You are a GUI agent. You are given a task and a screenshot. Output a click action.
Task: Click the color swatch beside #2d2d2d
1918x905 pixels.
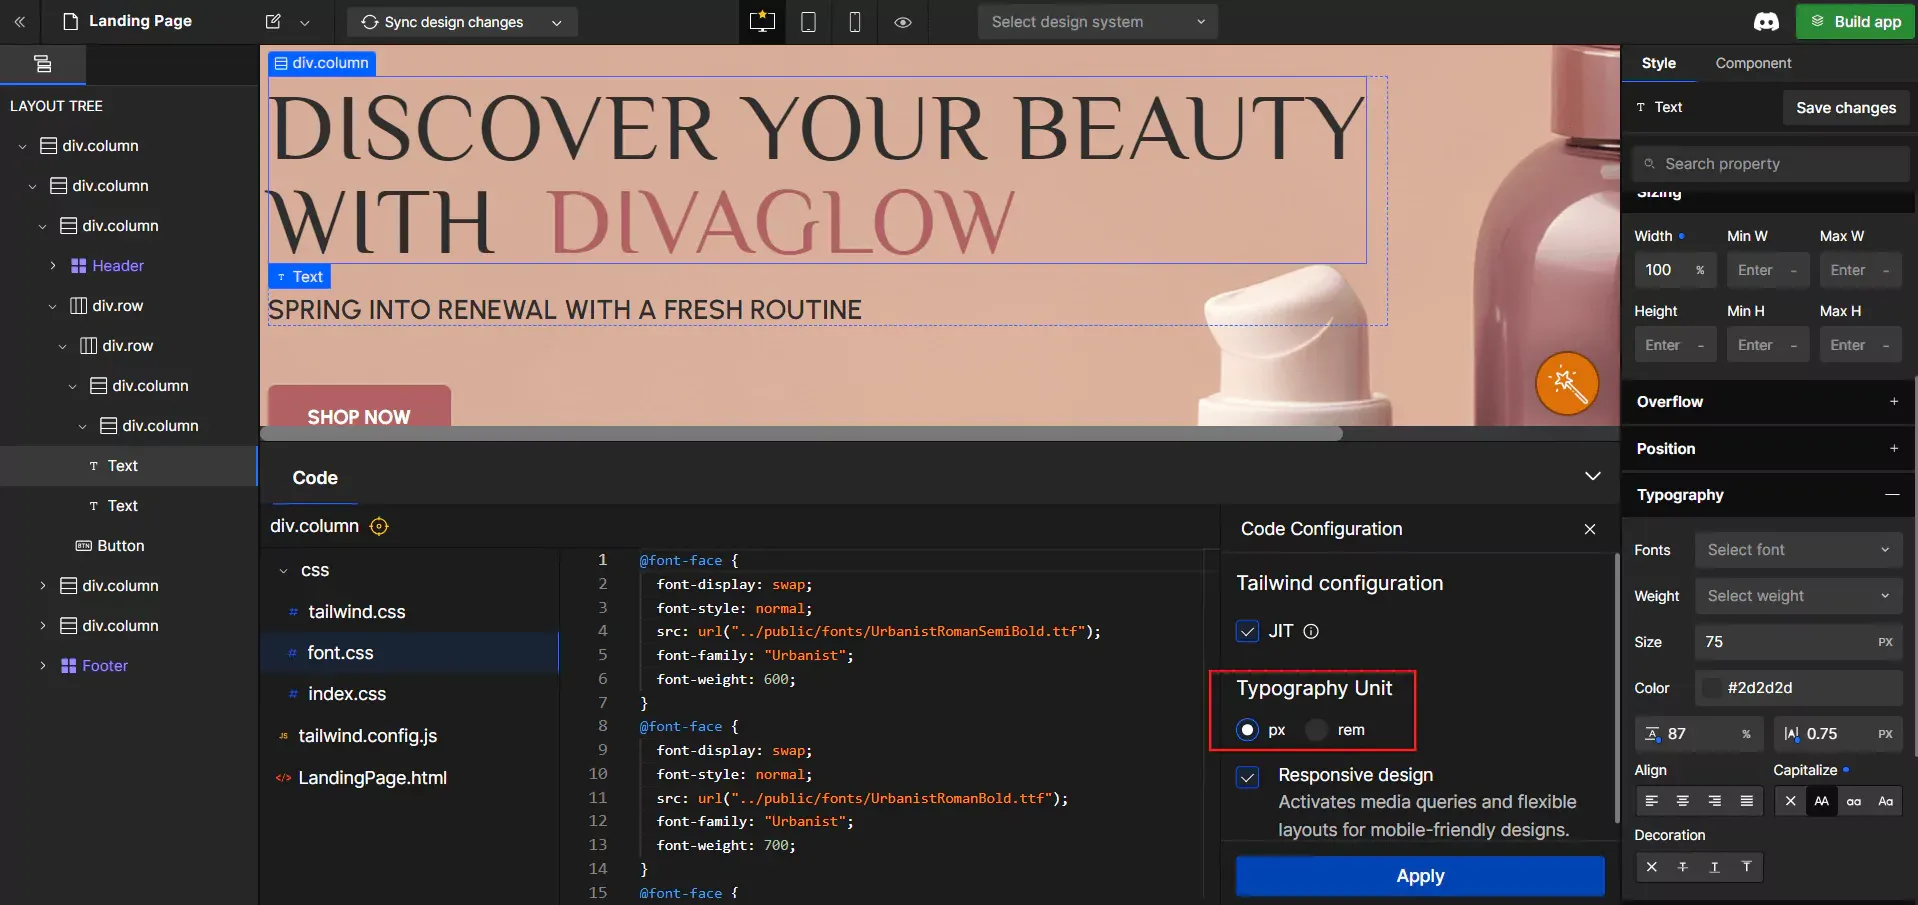point(1713,688)
